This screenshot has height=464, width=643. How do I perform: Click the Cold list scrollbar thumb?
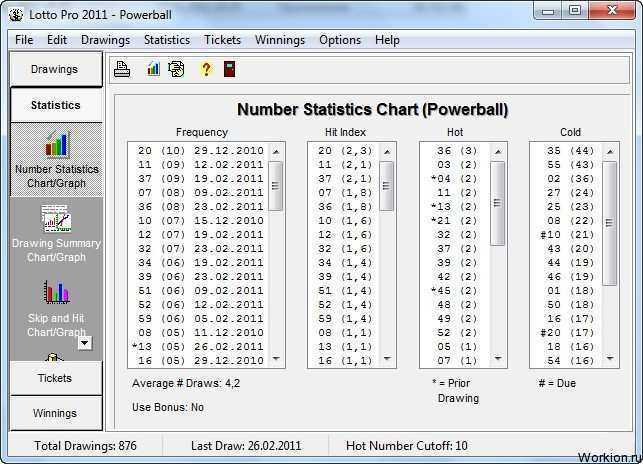coord(609,223)
